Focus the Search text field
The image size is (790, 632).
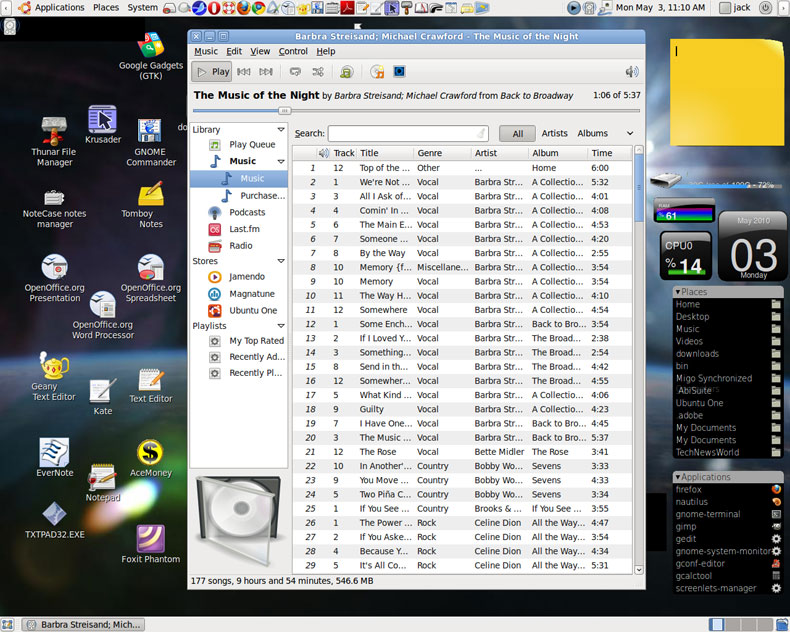click(408, 134)
